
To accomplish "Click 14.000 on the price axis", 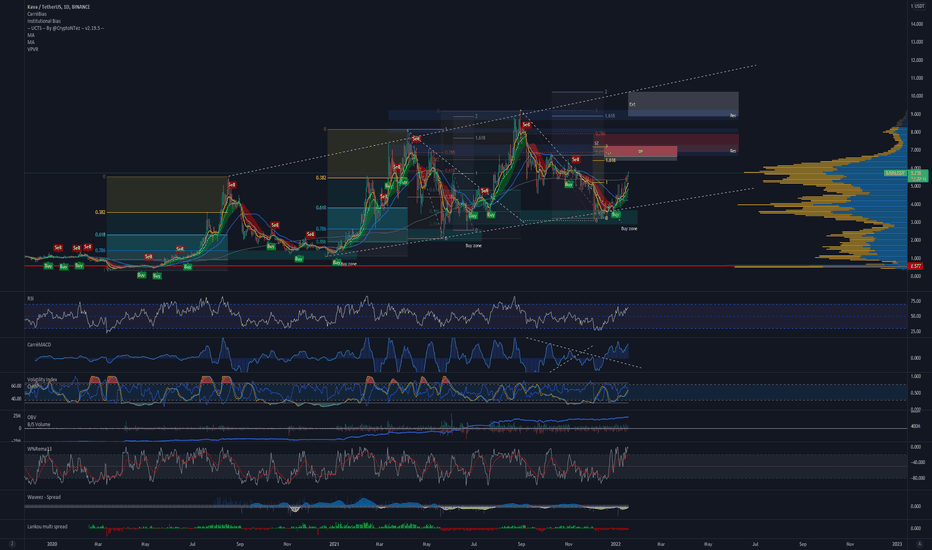I will coord(916,24).
